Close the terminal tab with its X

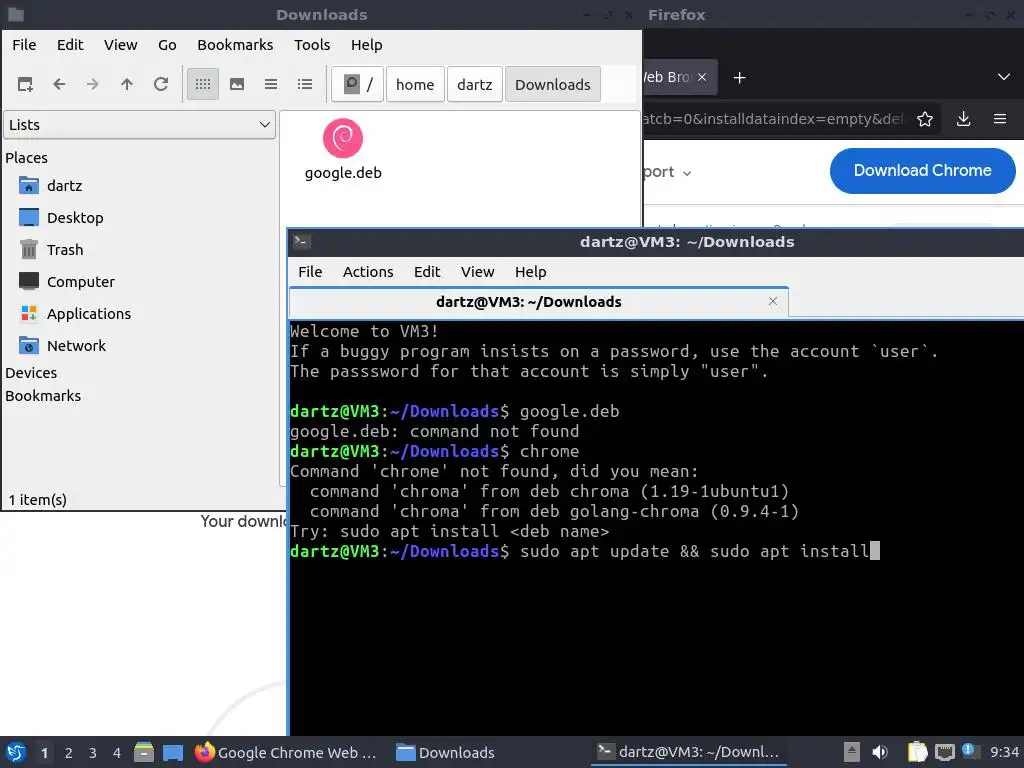point(773,301)
